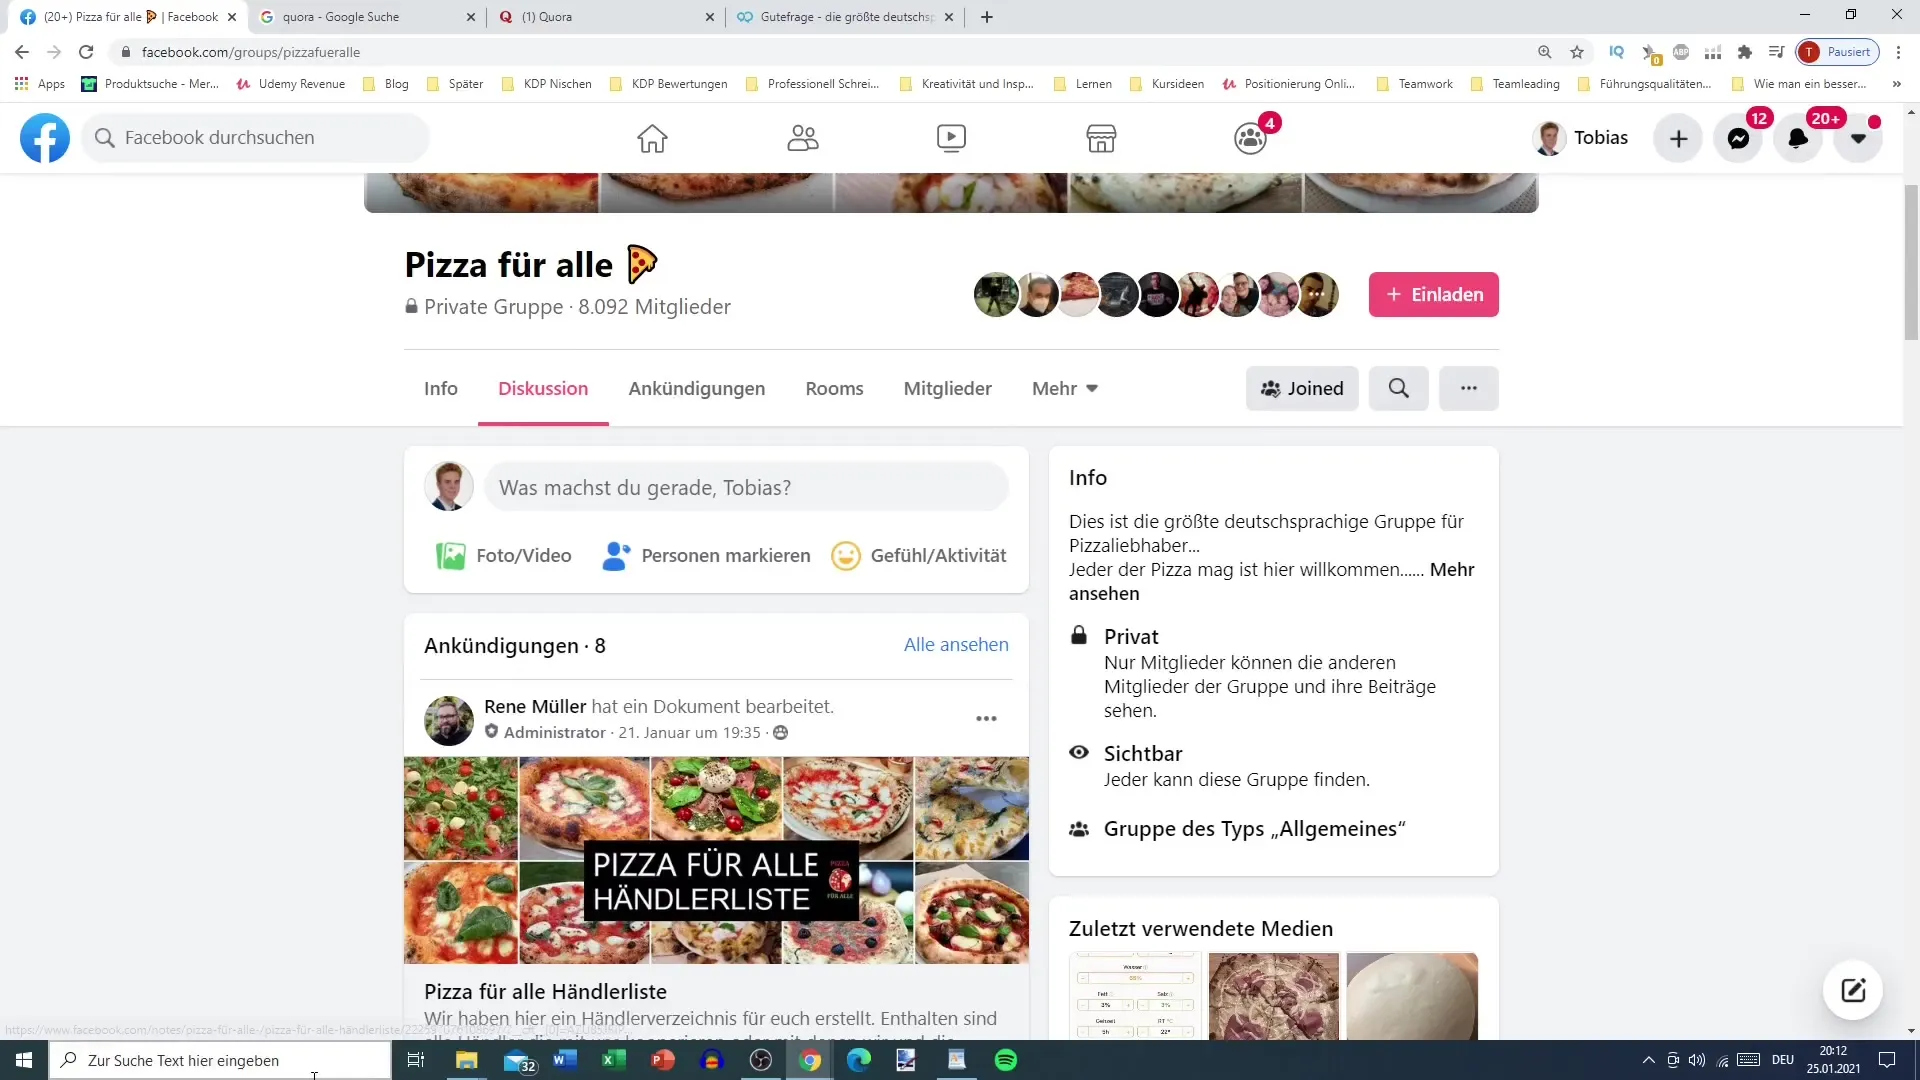Open a new browser tab
Viewport: 1920px width, 1080px height.
(x=987, y=17)
